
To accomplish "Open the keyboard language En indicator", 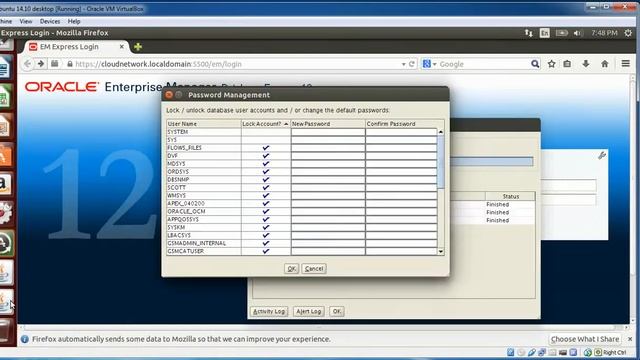I will 544,33.
